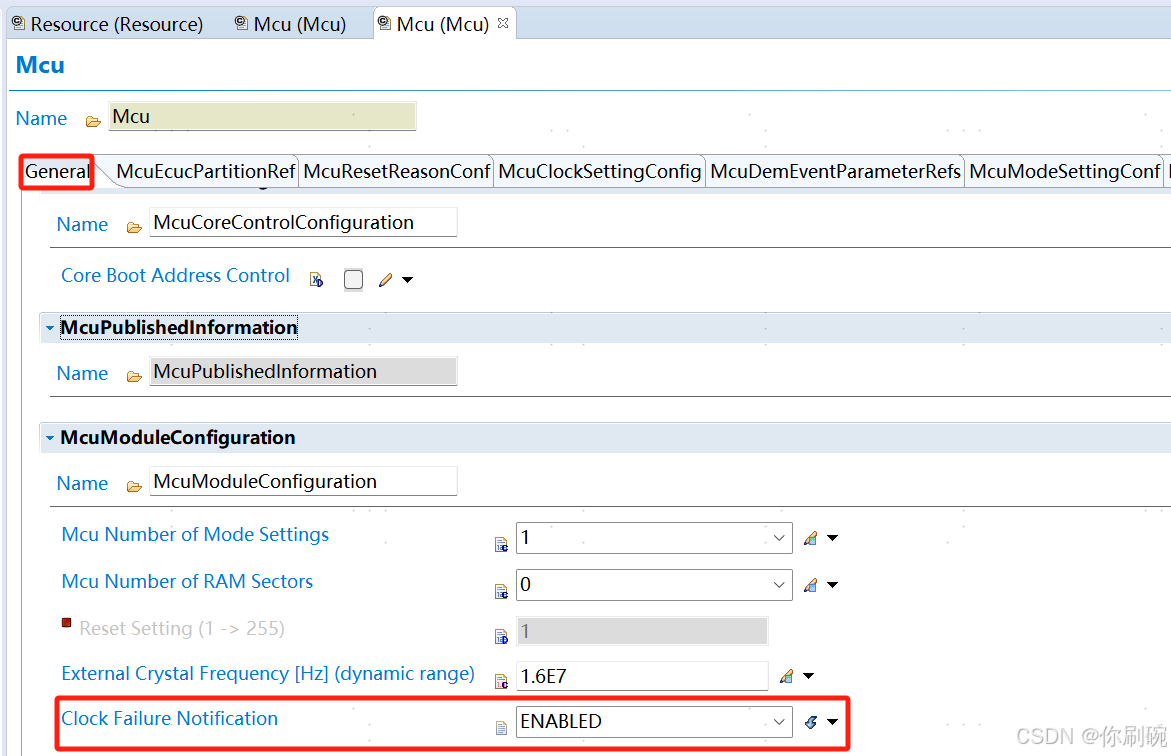Click the parameter icon for External Crystal Frequency

pyautogui.click(x=501, y=681)
